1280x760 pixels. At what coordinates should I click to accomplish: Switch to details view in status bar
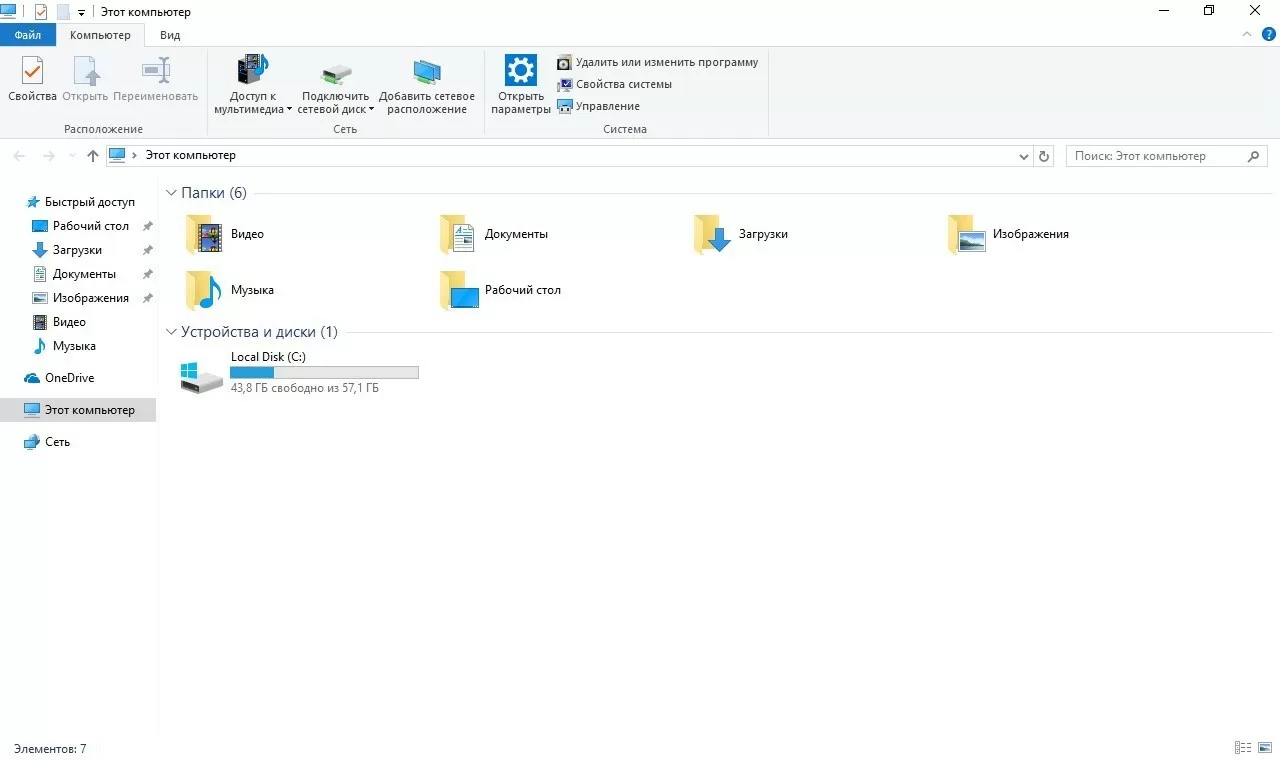pyautogui.click(x=1243, y=748)
